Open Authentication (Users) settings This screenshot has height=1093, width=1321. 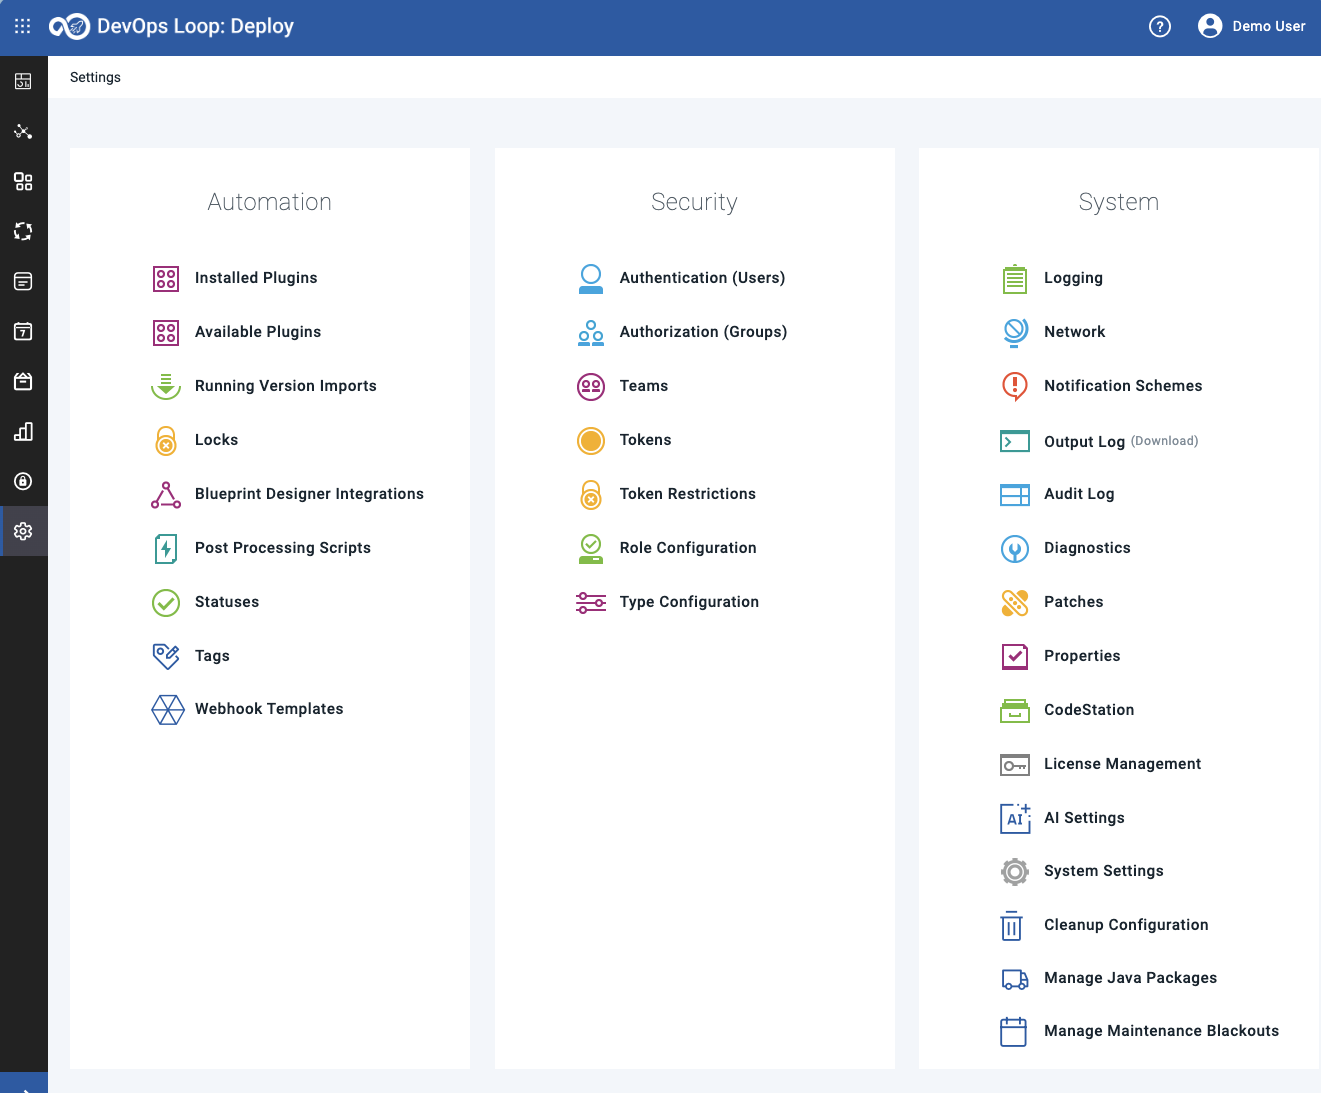(702, 277)
